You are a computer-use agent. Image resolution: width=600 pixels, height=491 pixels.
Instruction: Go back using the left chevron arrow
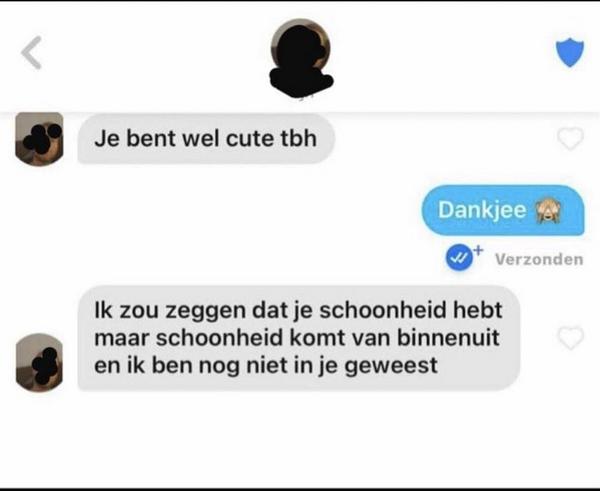[x=32, y=53]
